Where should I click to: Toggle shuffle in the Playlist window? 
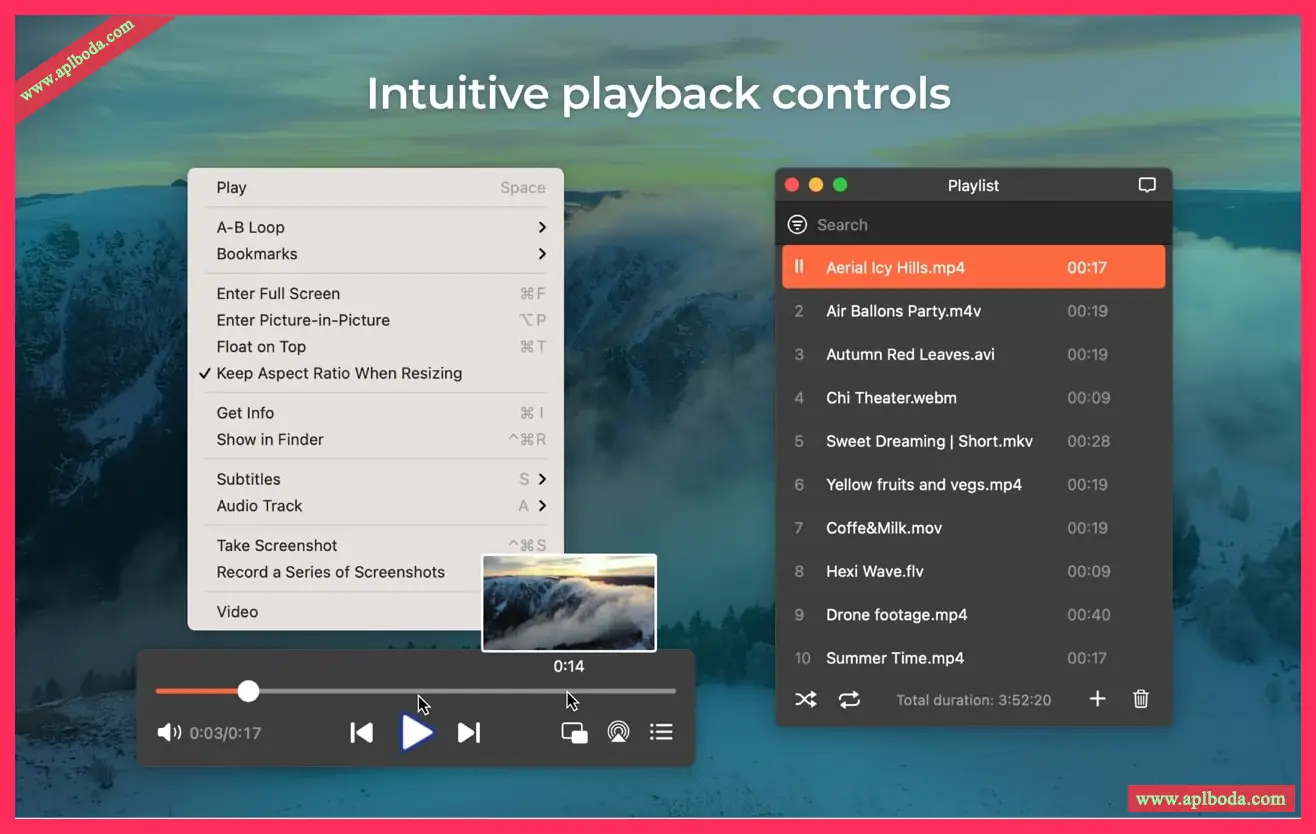click(x=806, y=700)
